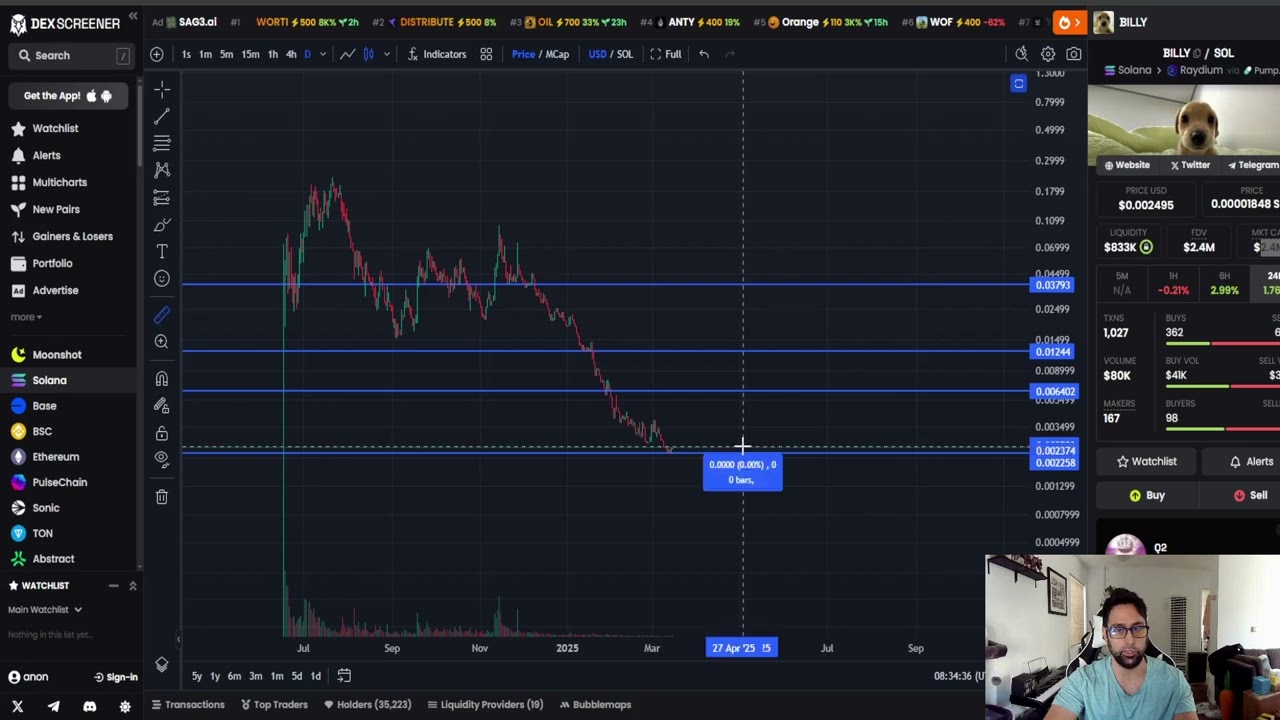The image size is (1280, 720).
Task: Undo the last chart action
Action: (x=704, y=54)
